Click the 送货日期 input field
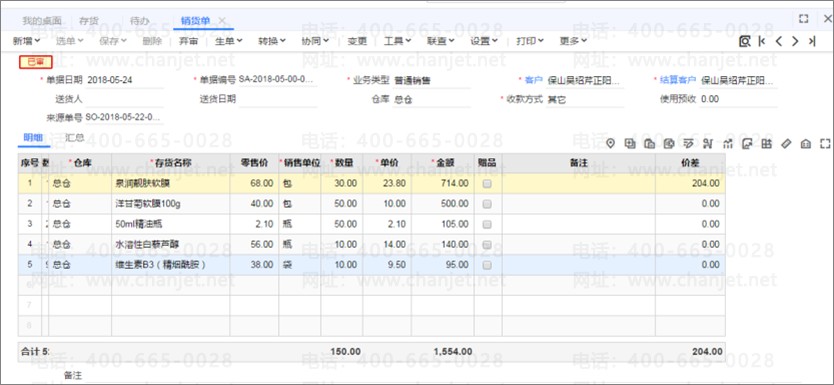834x385 pixels. click(278, 99)
